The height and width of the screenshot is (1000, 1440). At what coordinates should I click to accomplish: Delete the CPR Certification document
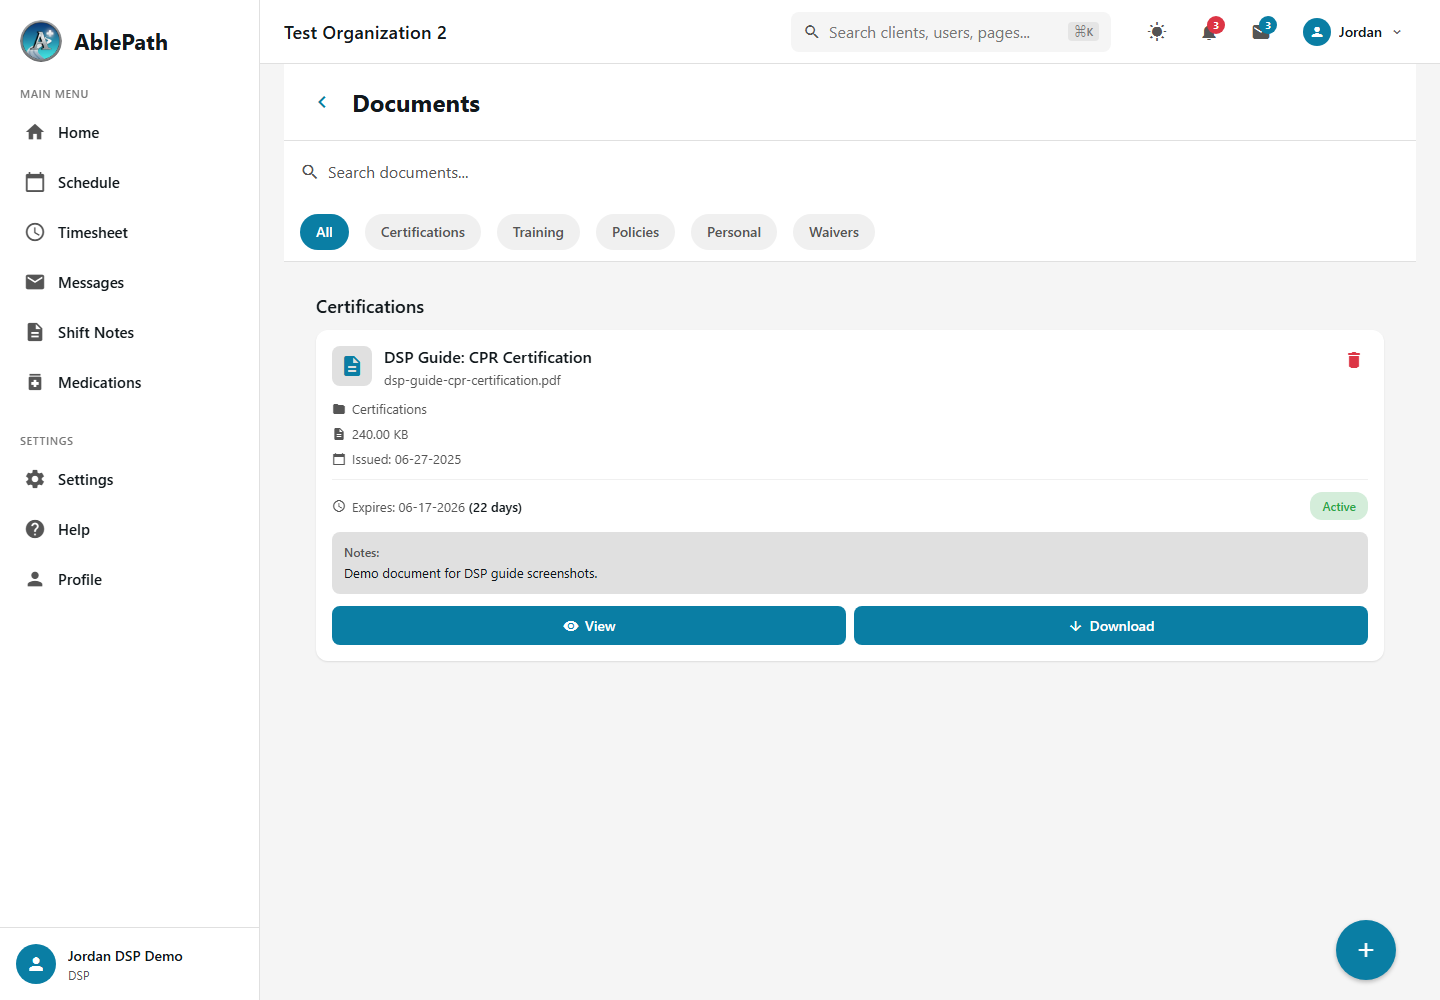point(1354,360)
